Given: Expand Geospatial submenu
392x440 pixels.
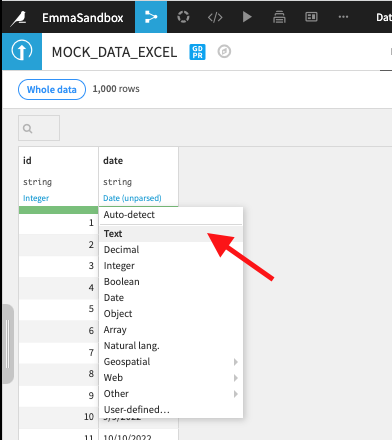Looking at the screenshot, I should point(171,362).
